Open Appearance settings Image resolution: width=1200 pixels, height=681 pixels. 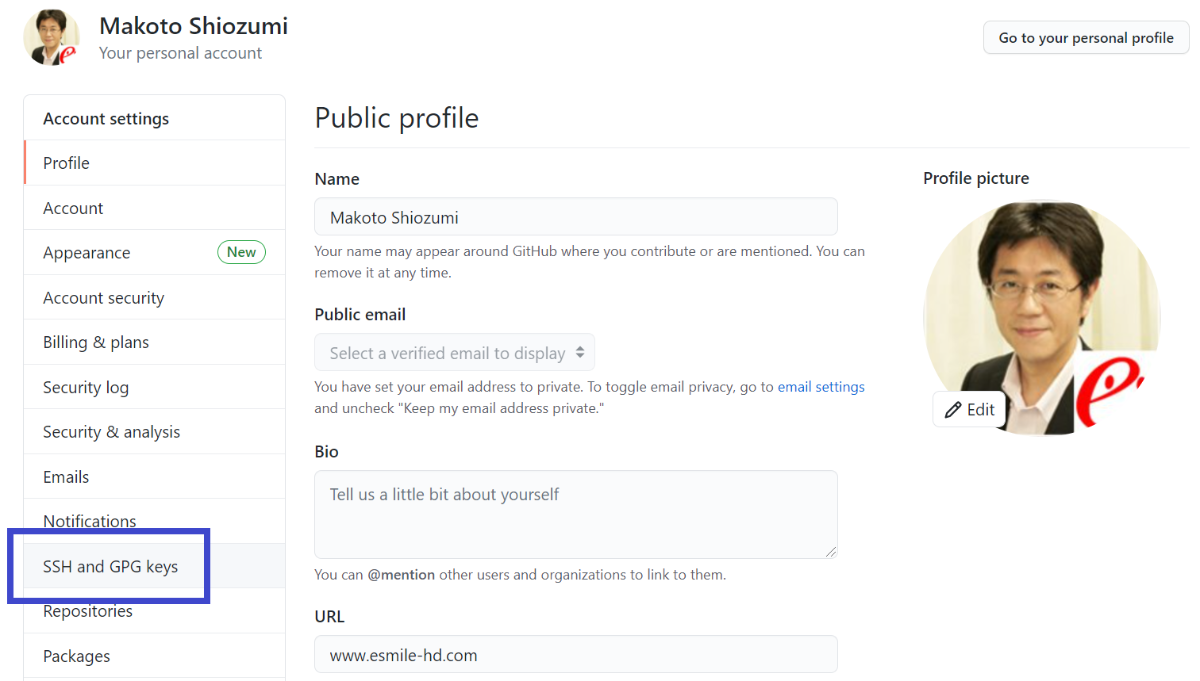[155, 253]
